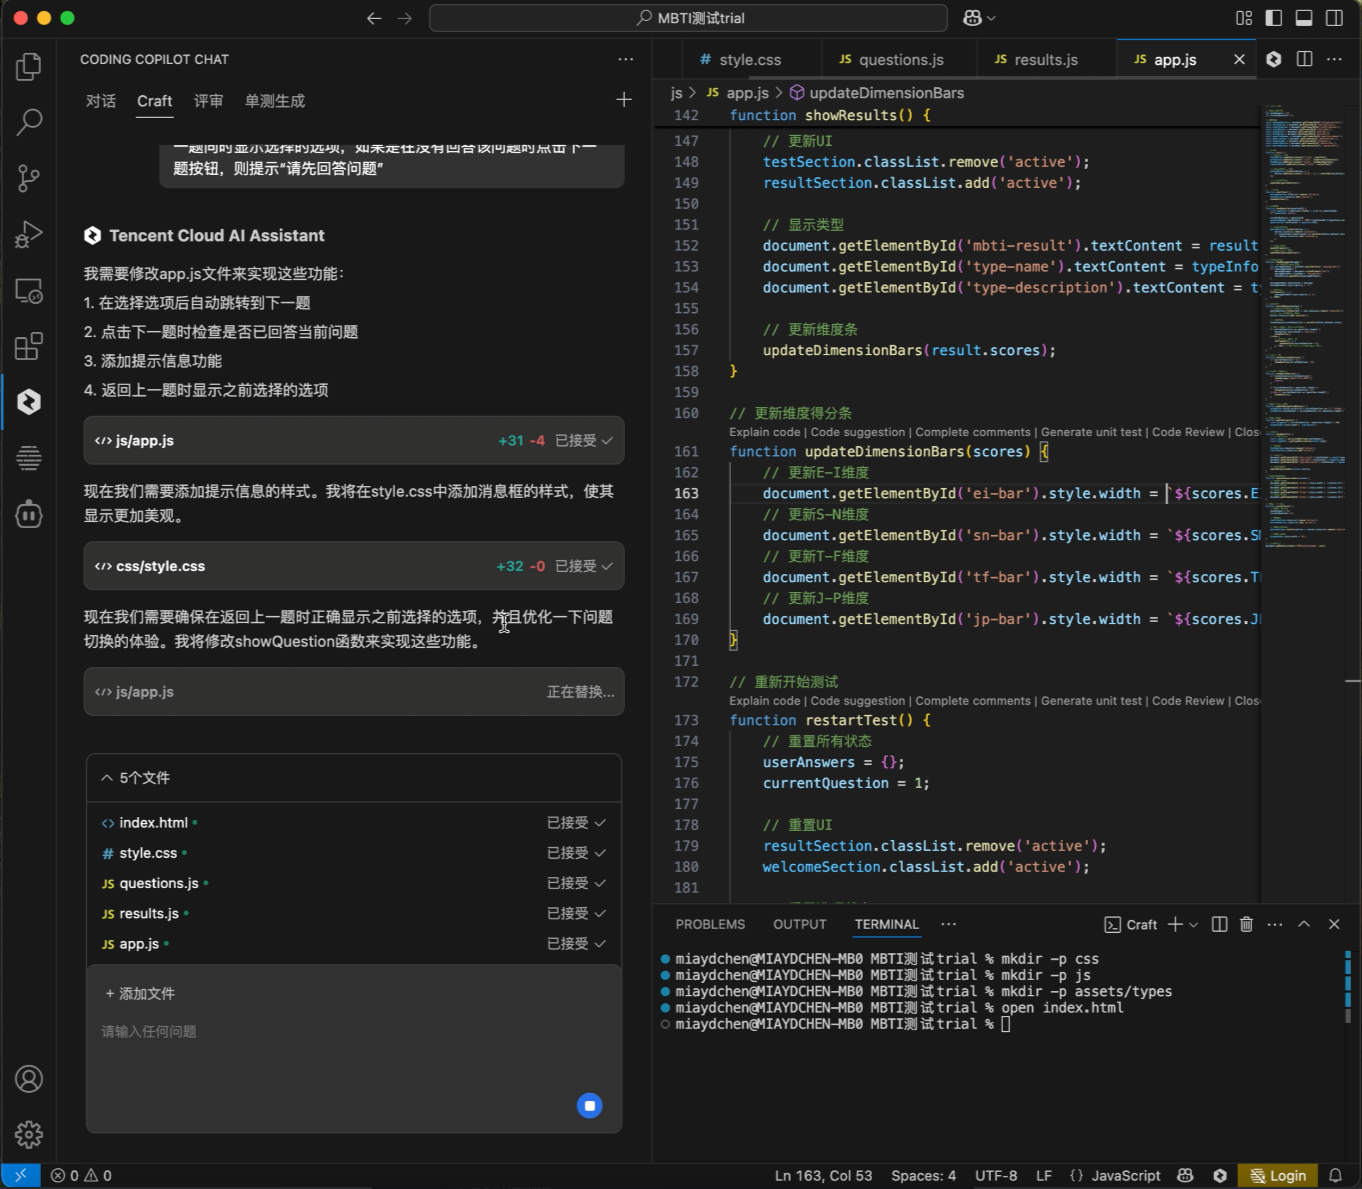Open 已接受 dropdown for questions.js
The width and height of the screenshot is (1362, 1189).
tap(577, 883)
